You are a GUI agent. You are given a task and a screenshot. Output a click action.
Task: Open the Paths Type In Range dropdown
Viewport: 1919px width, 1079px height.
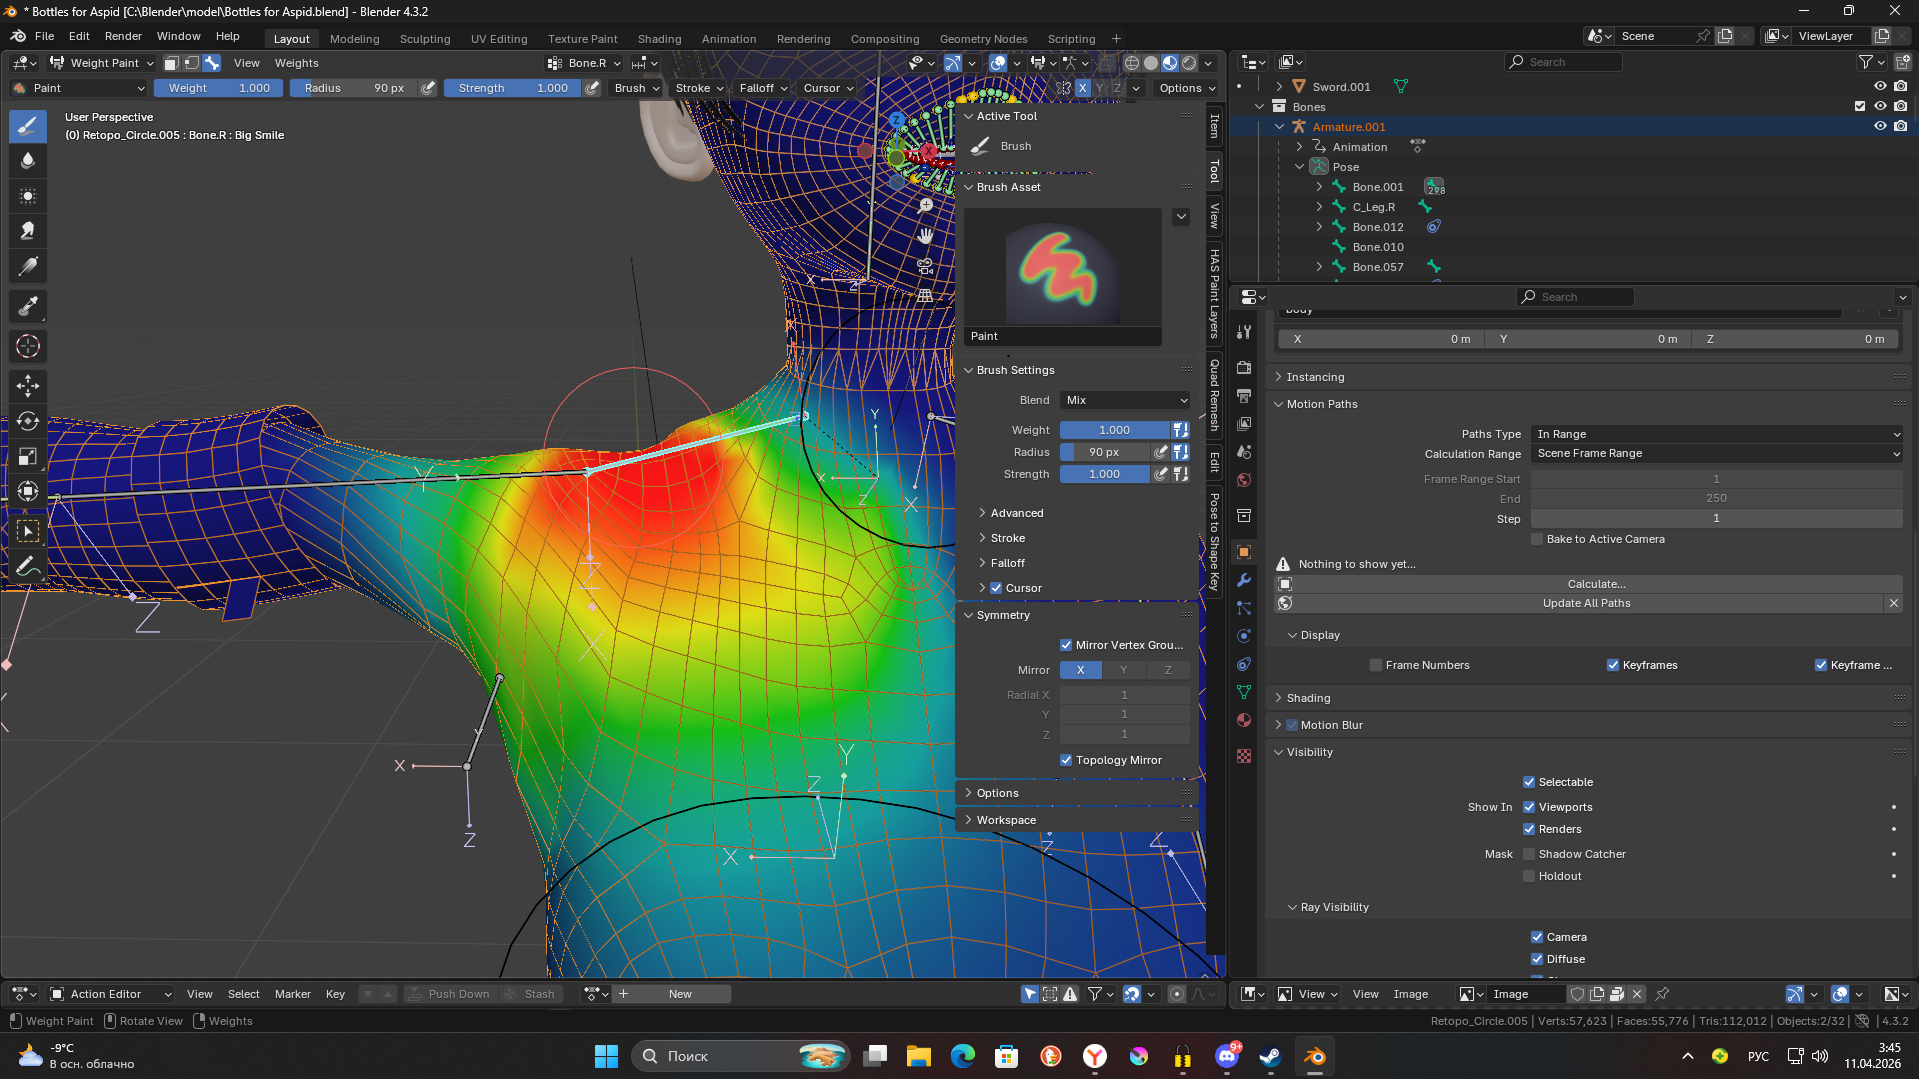[x=1717, y=434]
